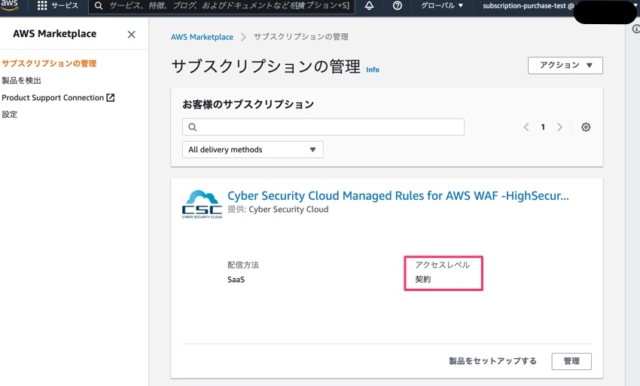Click the 製品をセットアップする link

point(493,361)
